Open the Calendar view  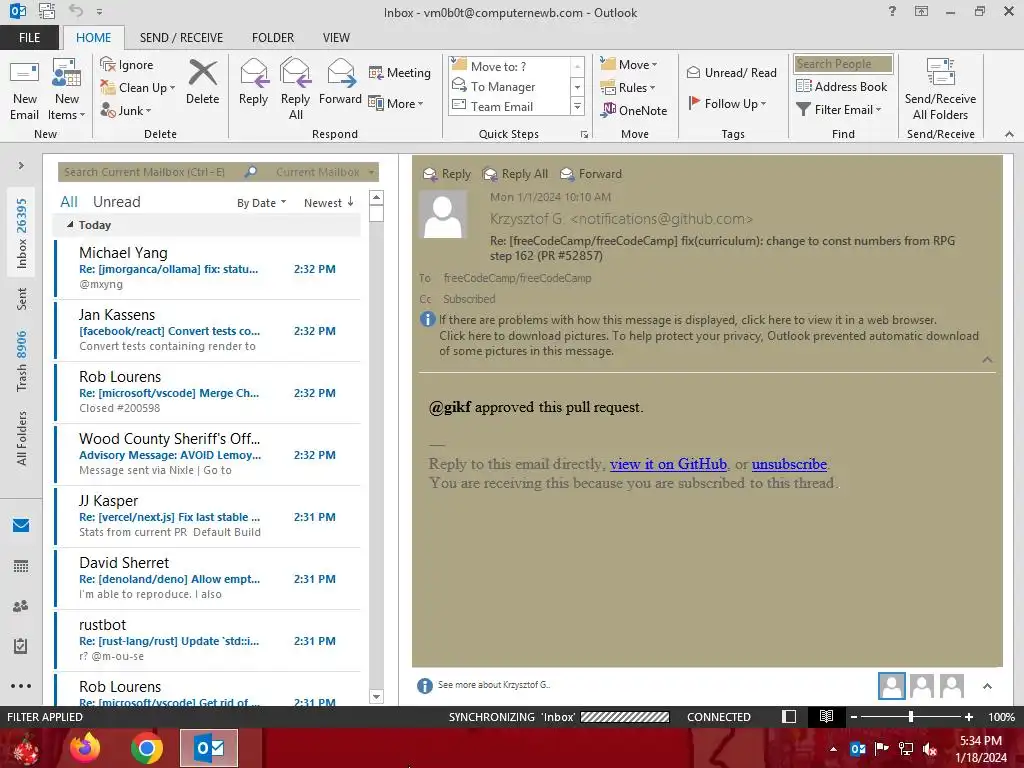coord(21,566)
